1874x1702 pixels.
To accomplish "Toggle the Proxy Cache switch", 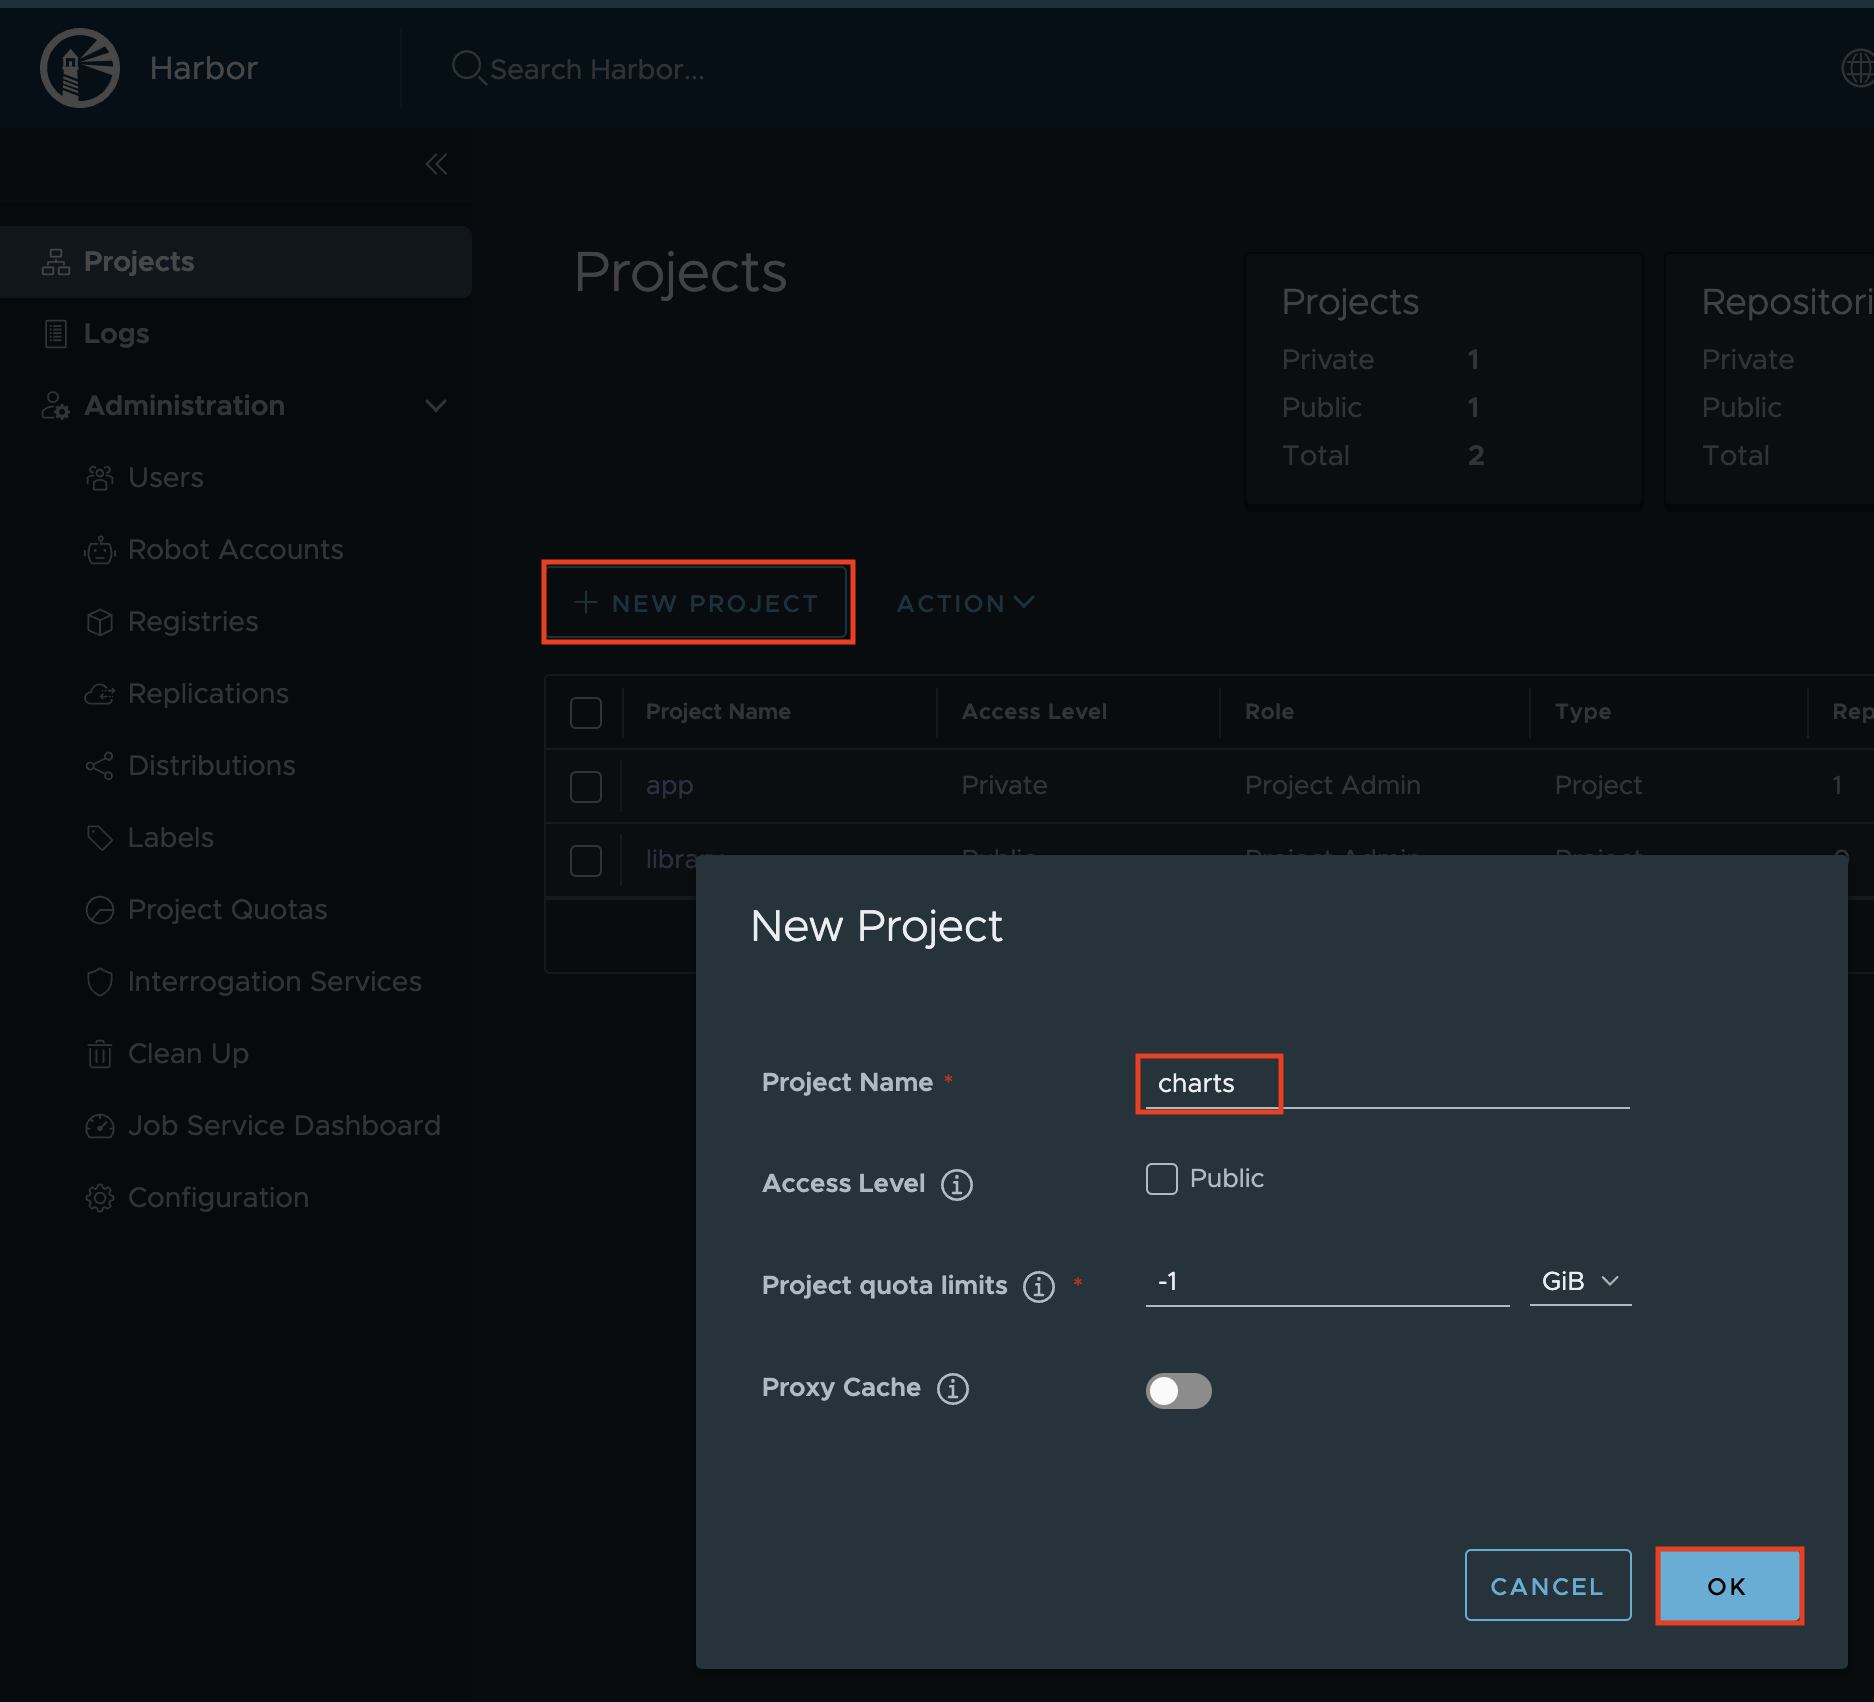I will [x=1179, y=1391].
